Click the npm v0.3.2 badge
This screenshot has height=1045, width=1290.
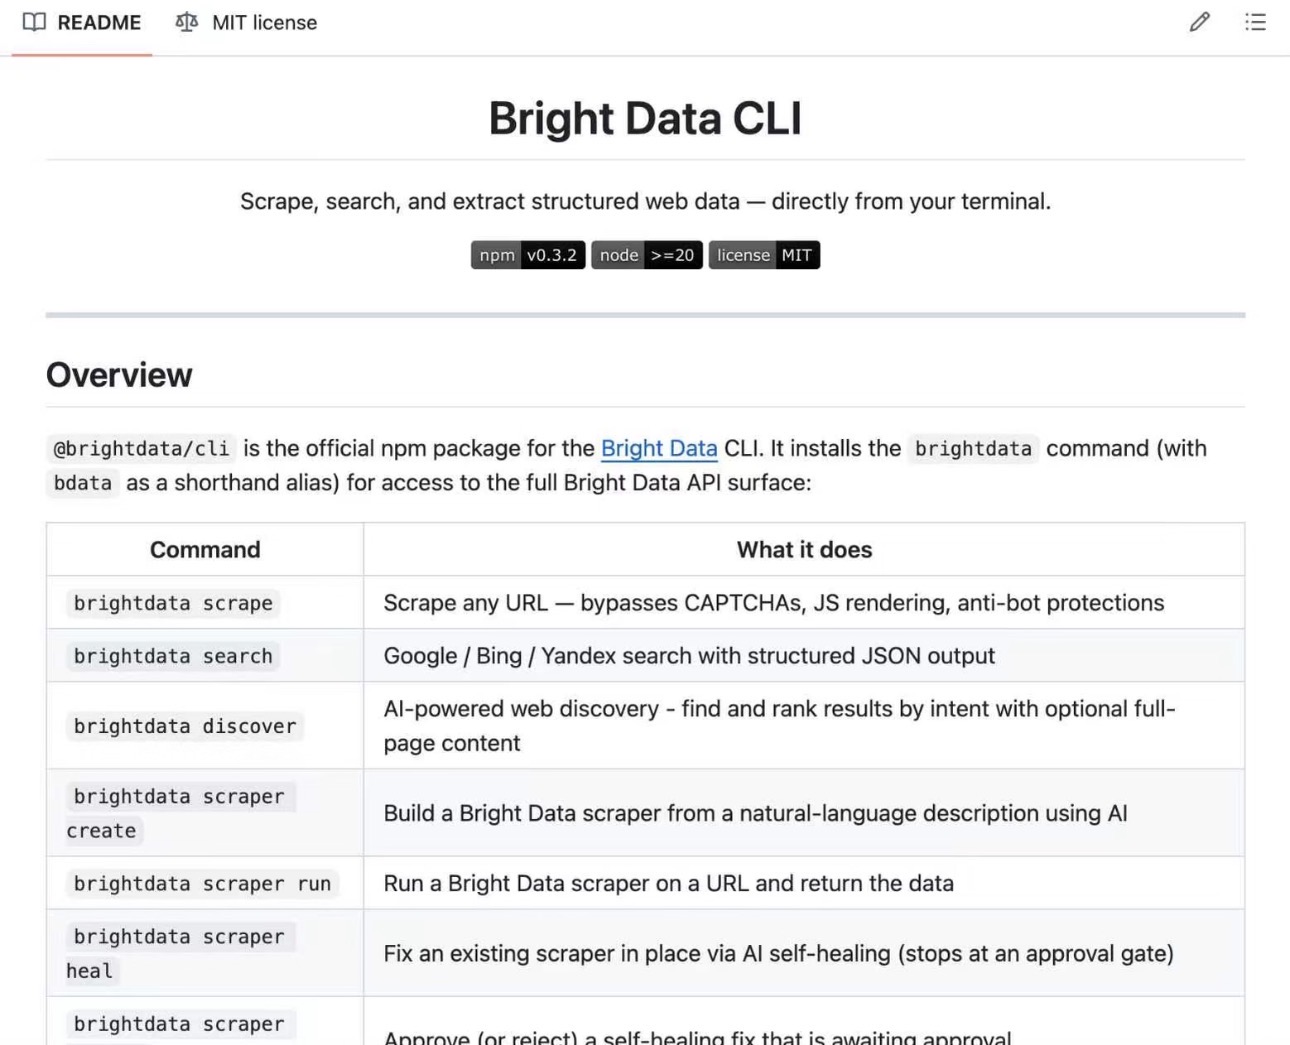click(x=528, y=255)
